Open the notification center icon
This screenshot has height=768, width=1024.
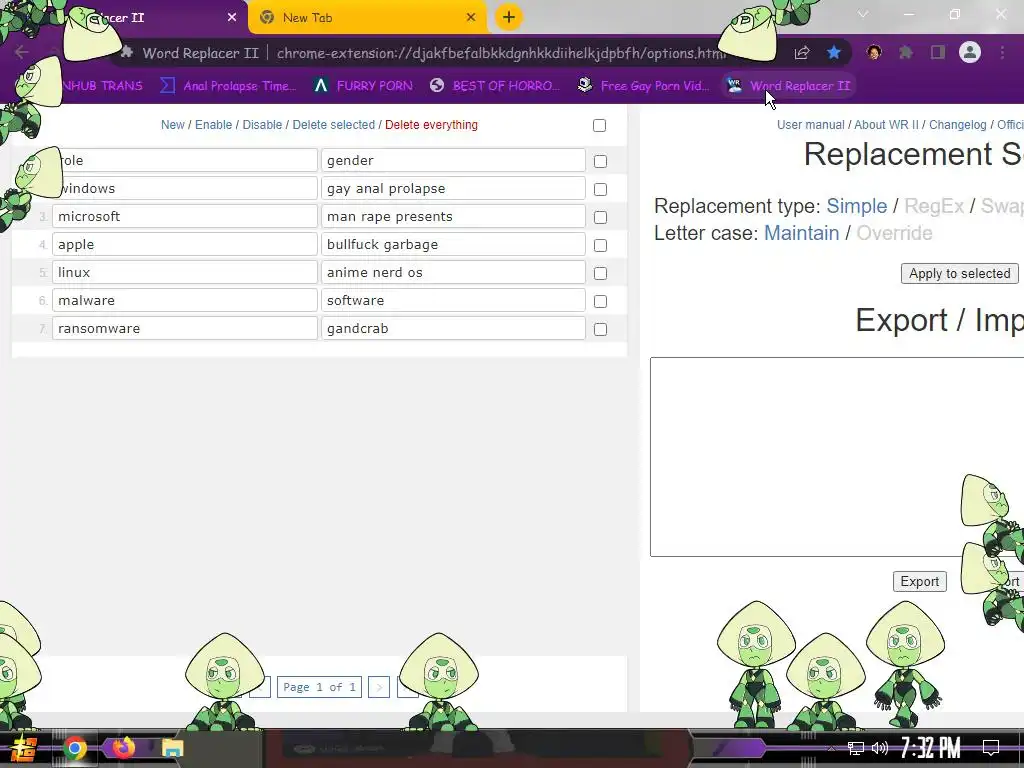991,748
